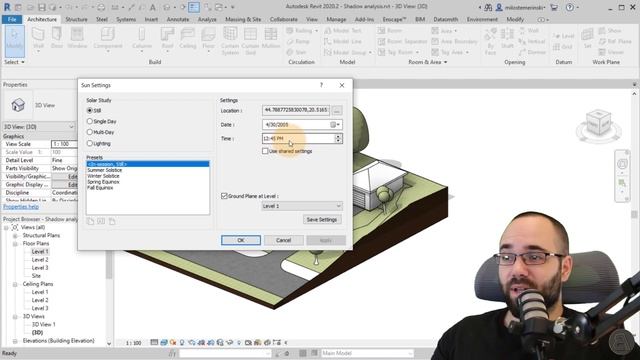Click the Model Line tool
Image resolution: width=640 pixels, height=360 pixels.
click(x=343, y=41)
